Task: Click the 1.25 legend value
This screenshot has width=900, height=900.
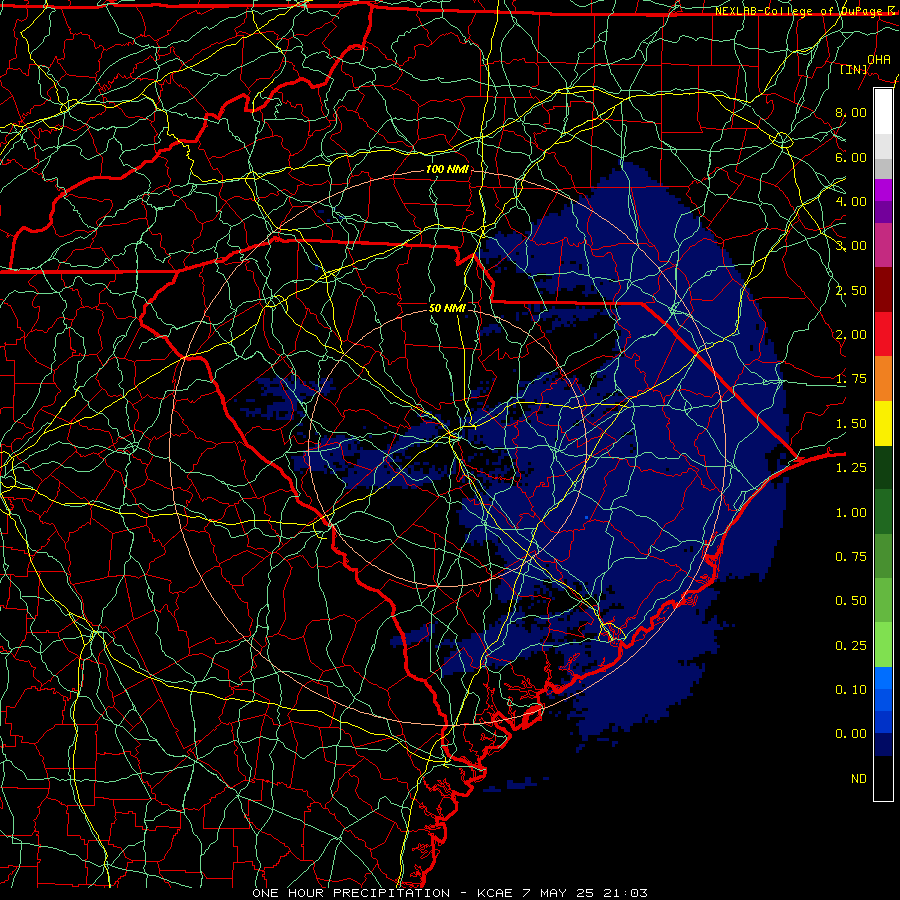Action: 851,468
